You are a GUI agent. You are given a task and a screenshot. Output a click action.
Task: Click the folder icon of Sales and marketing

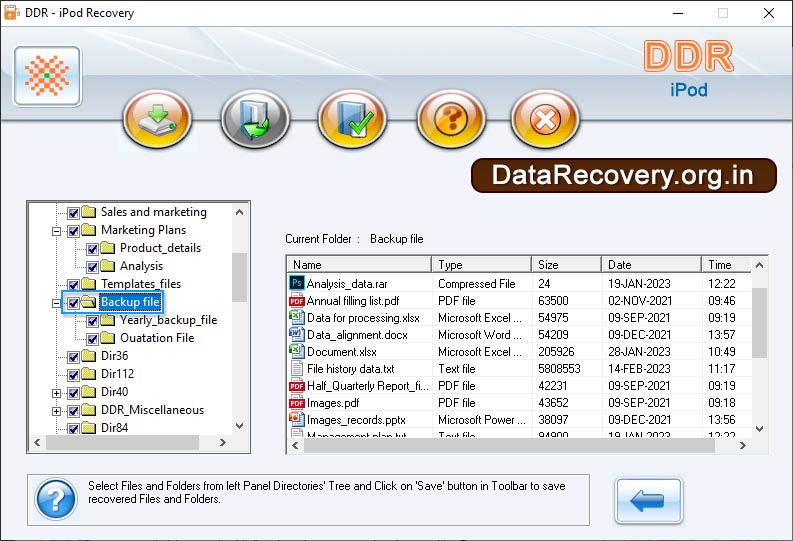point(89,211)
